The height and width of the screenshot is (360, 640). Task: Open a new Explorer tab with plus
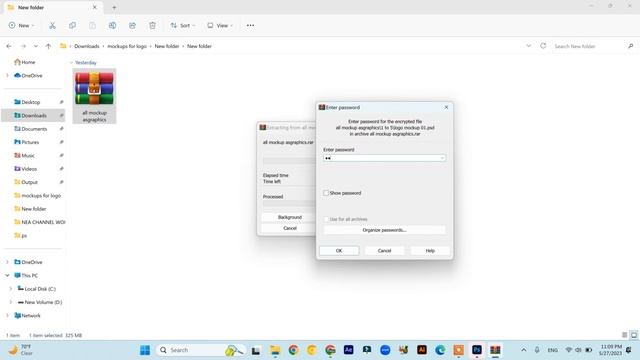114,7
